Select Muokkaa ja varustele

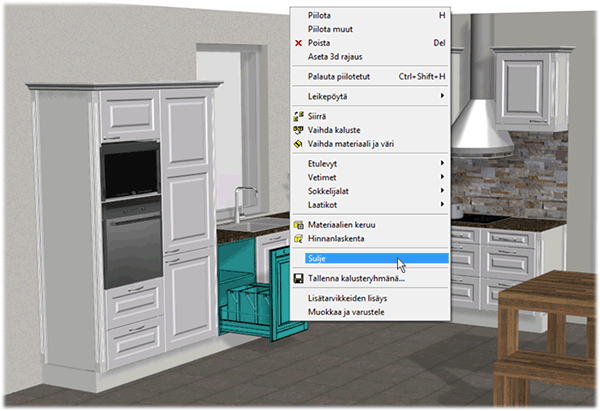346,313
